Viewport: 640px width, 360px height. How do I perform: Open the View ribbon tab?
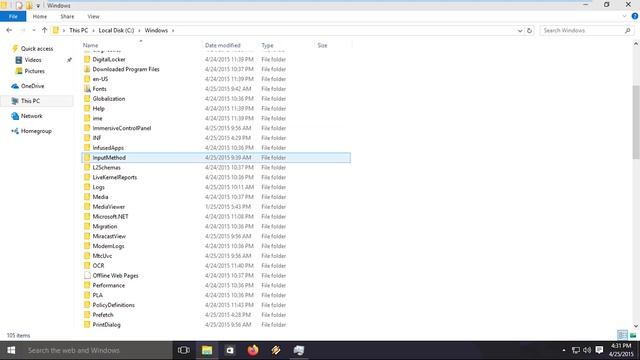pos(93,17)
